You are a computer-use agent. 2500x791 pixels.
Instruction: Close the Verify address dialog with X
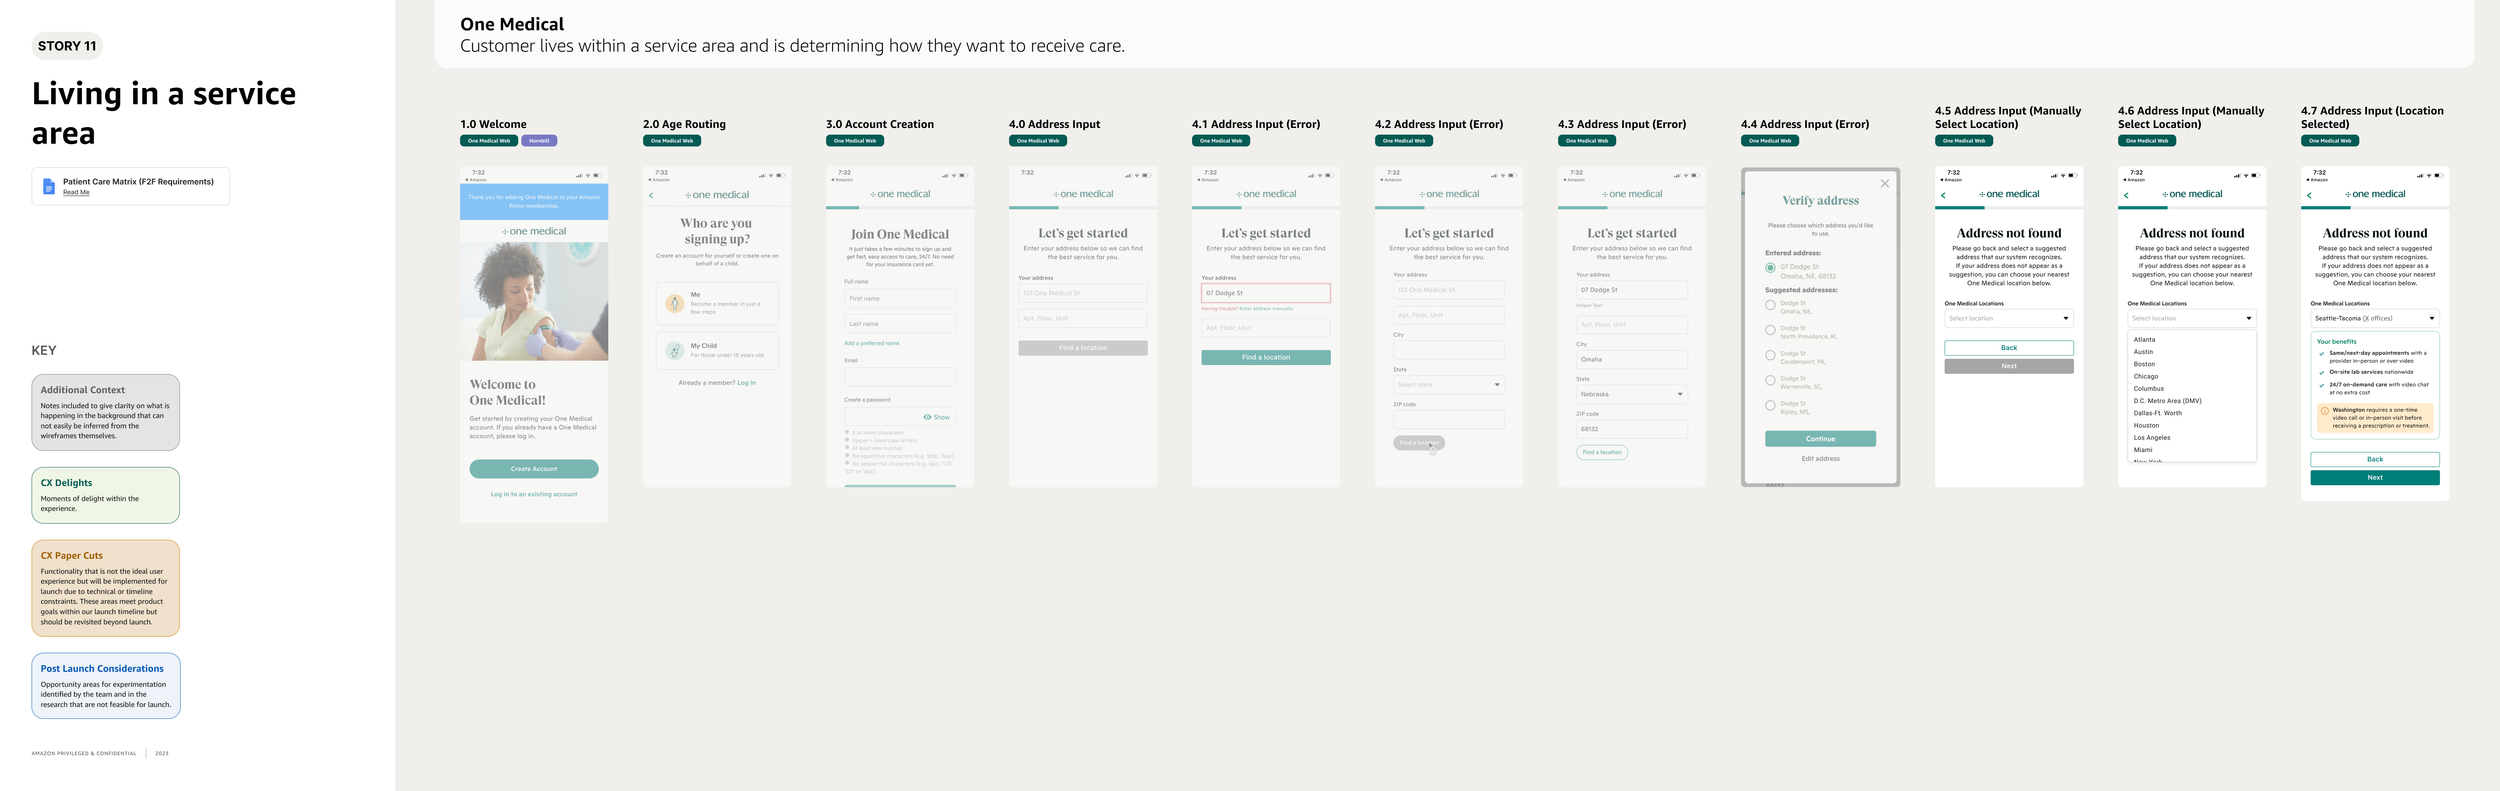coord(1884,184)
